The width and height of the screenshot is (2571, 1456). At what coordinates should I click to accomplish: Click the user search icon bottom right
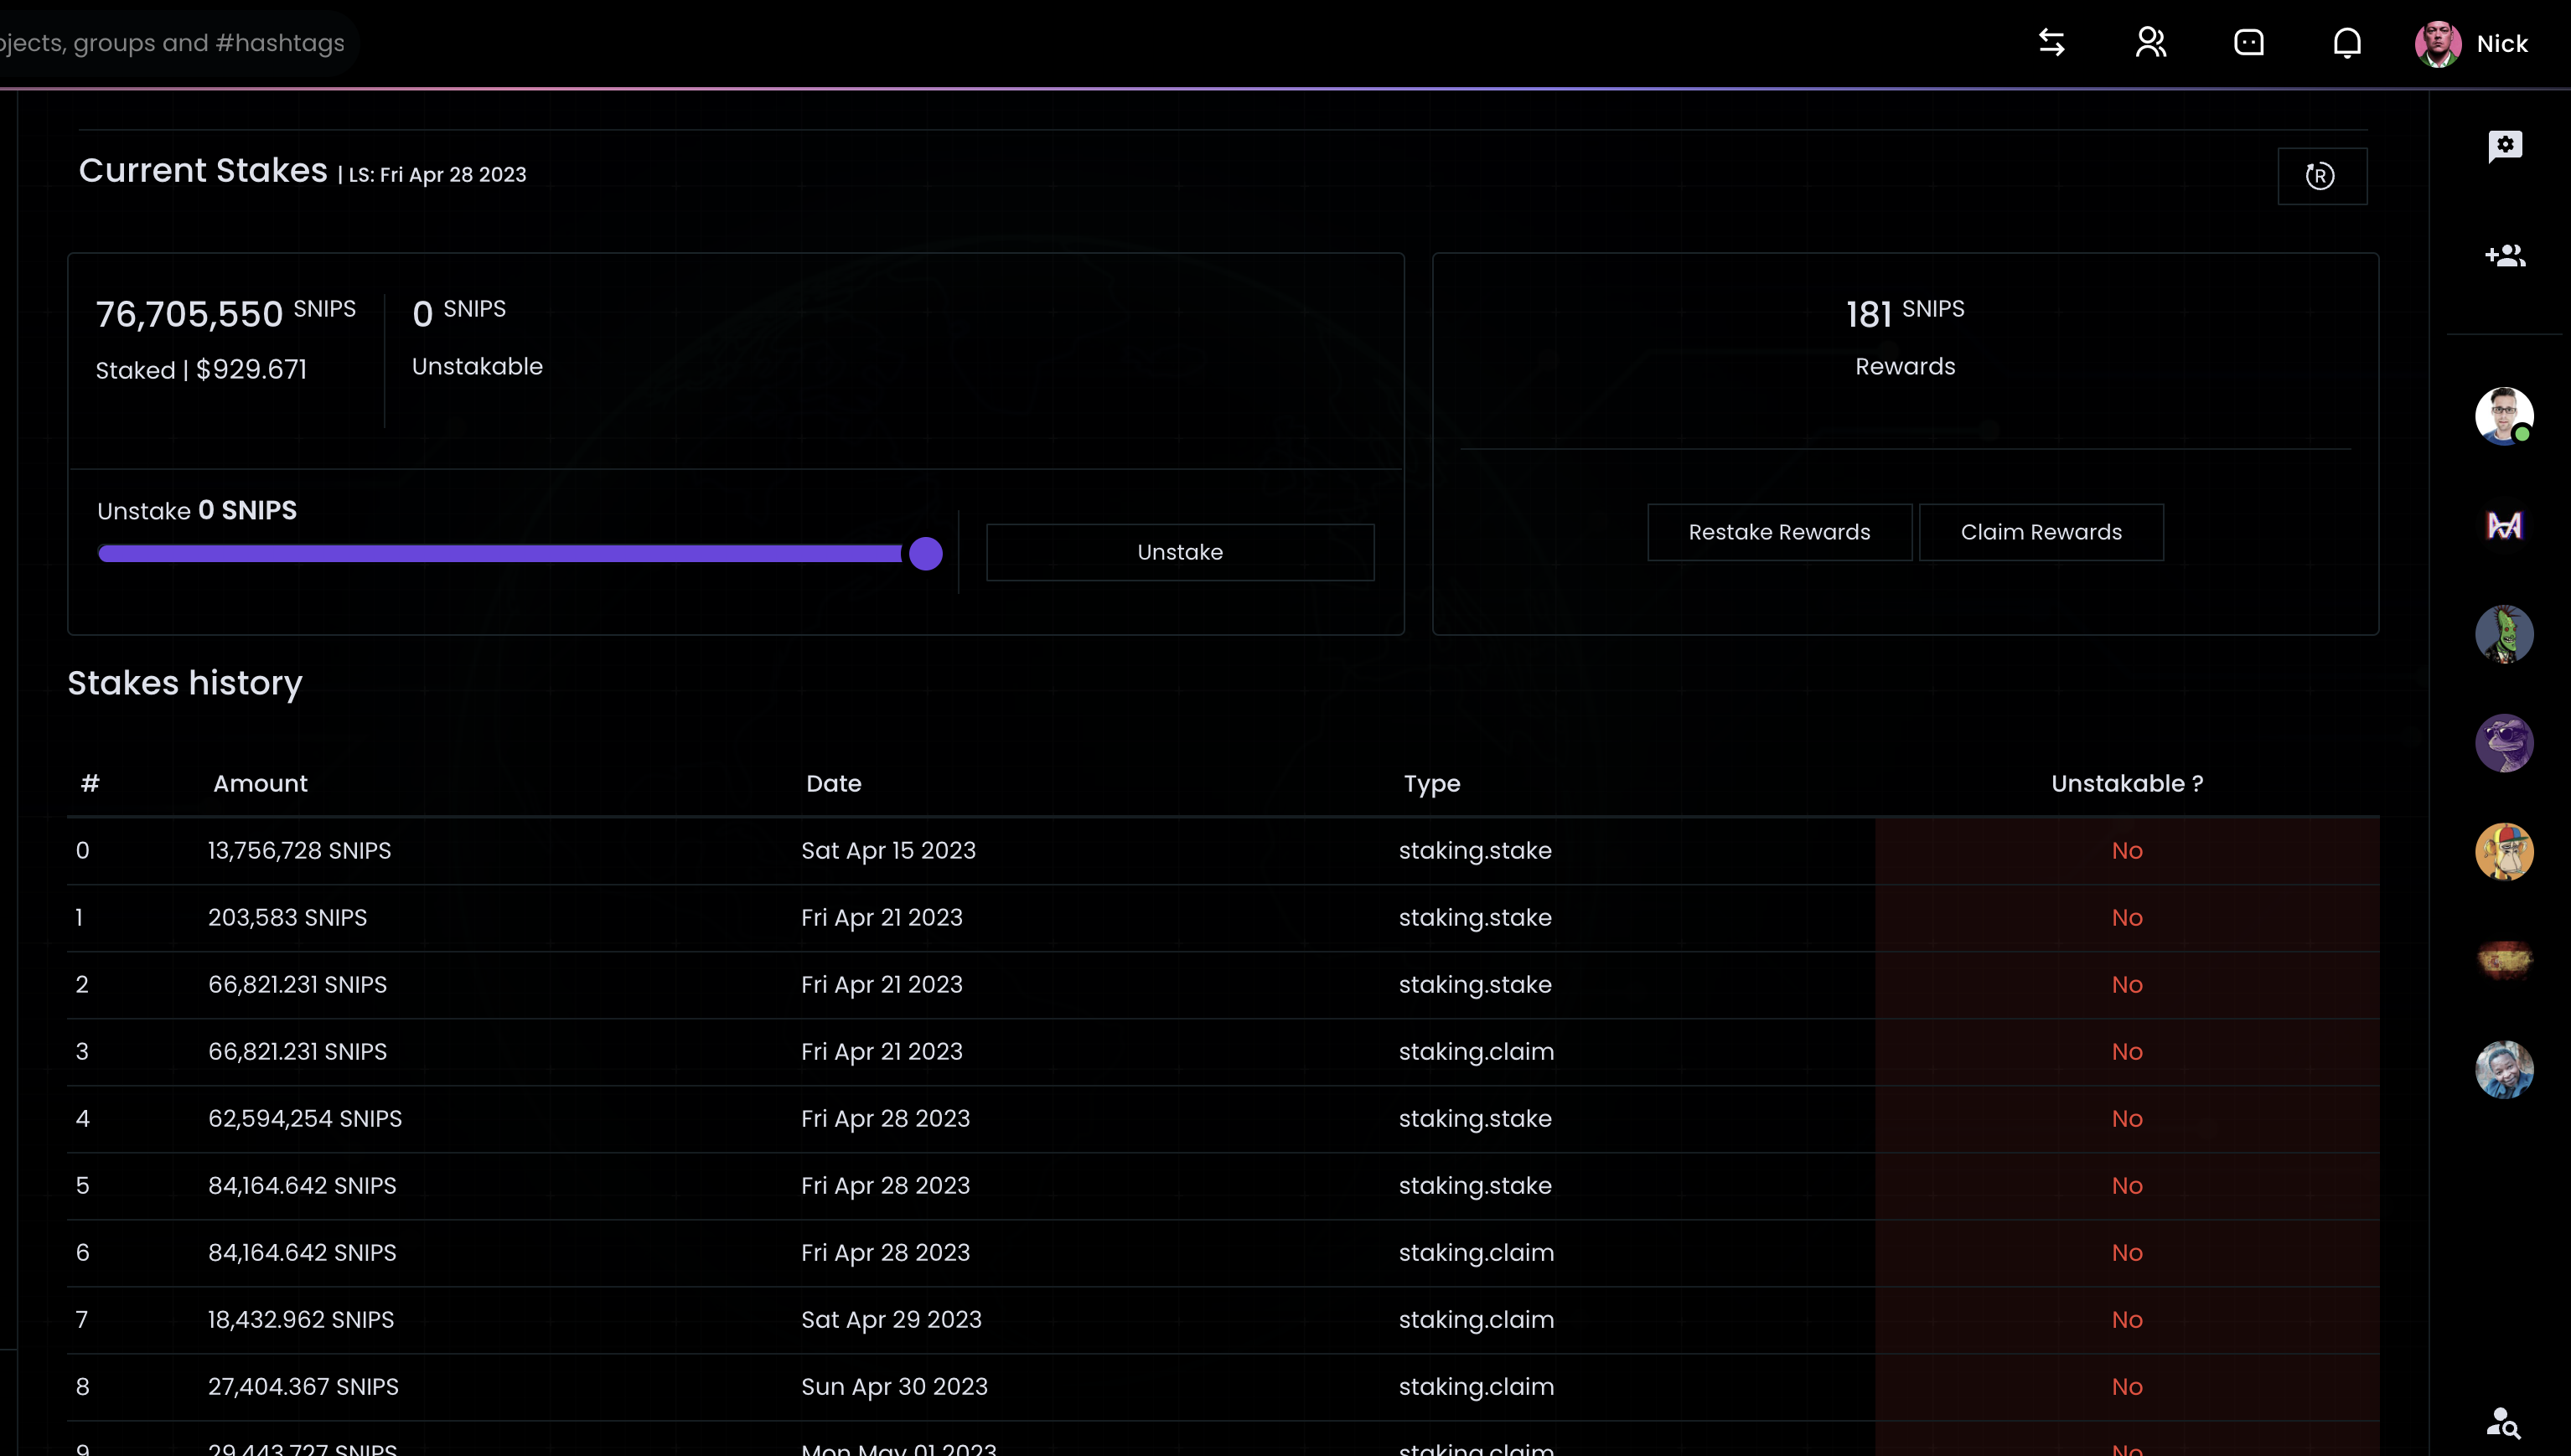click(2504, 1421)
